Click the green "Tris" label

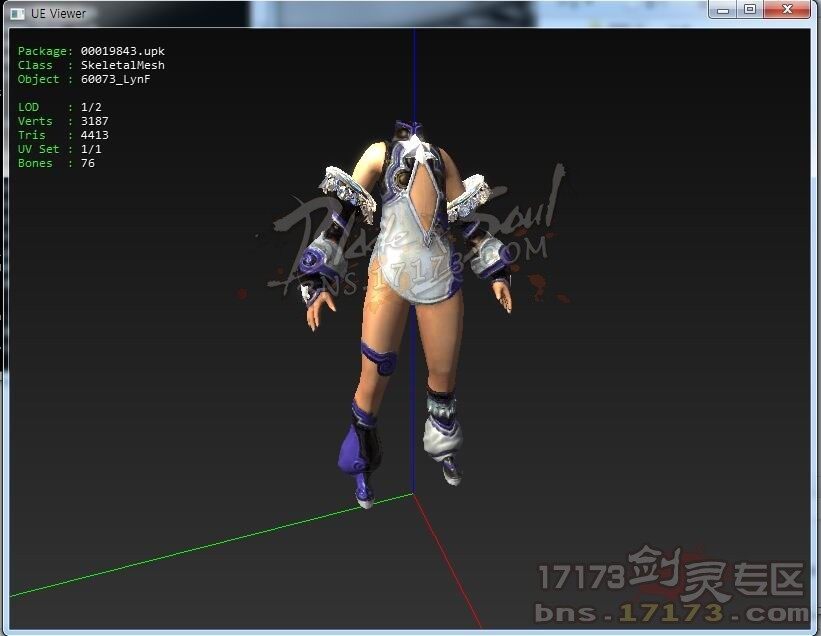(31, 135)
